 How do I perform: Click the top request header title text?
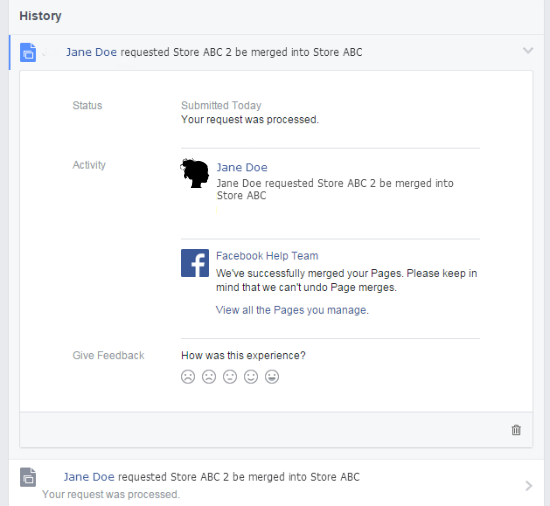[214, 52]
